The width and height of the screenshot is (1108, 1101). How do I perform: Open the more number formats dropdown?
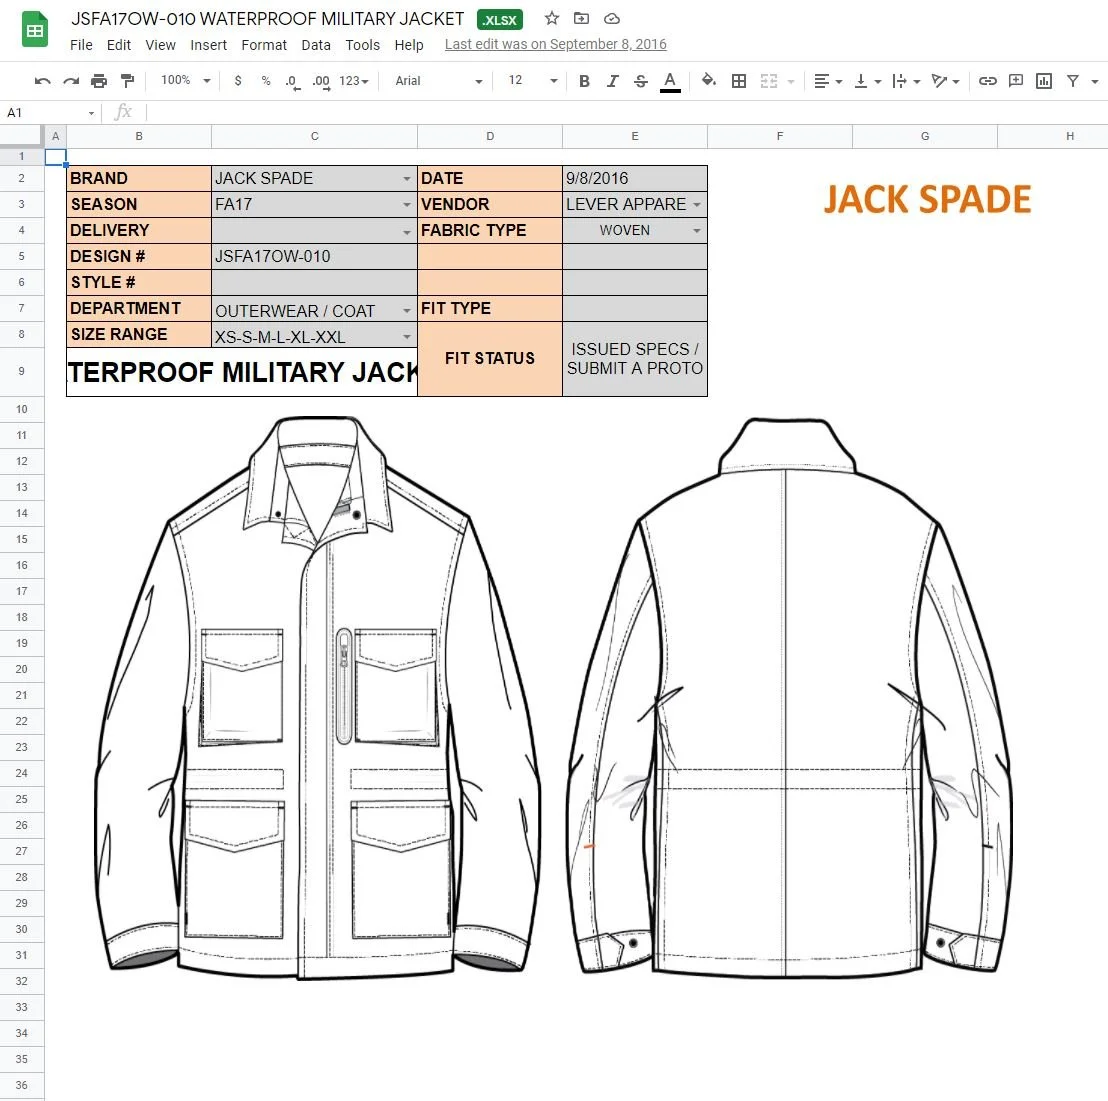(x=354, y=81)
